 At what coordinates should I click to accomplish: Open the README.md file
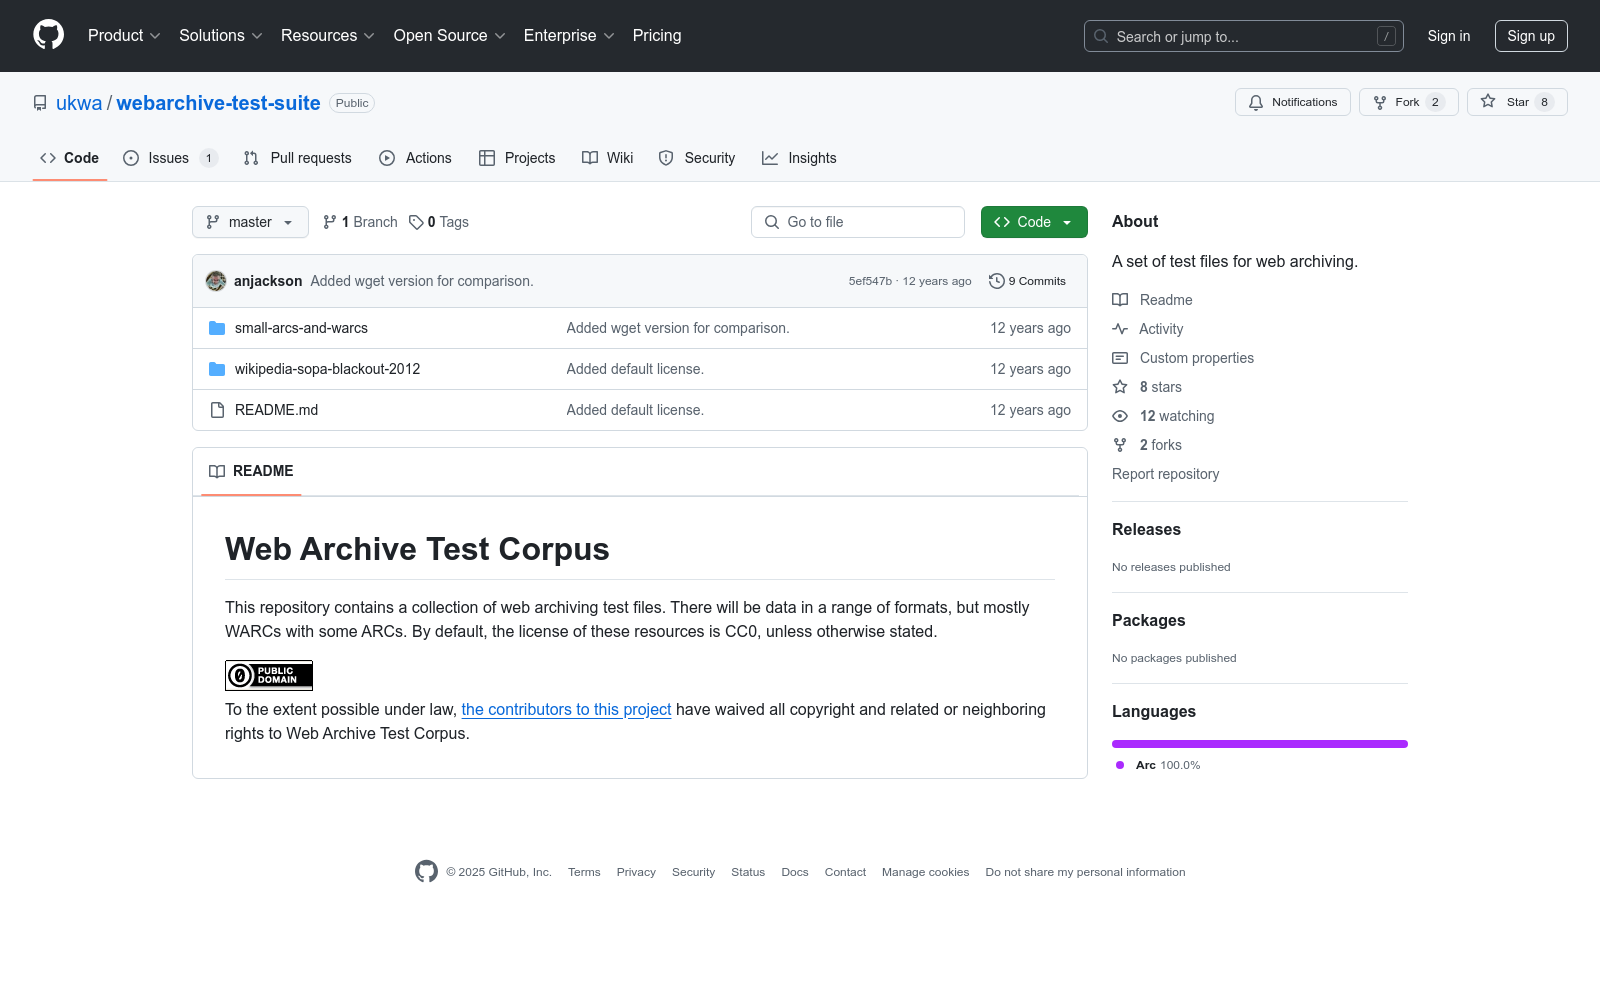tap(276, 410)
